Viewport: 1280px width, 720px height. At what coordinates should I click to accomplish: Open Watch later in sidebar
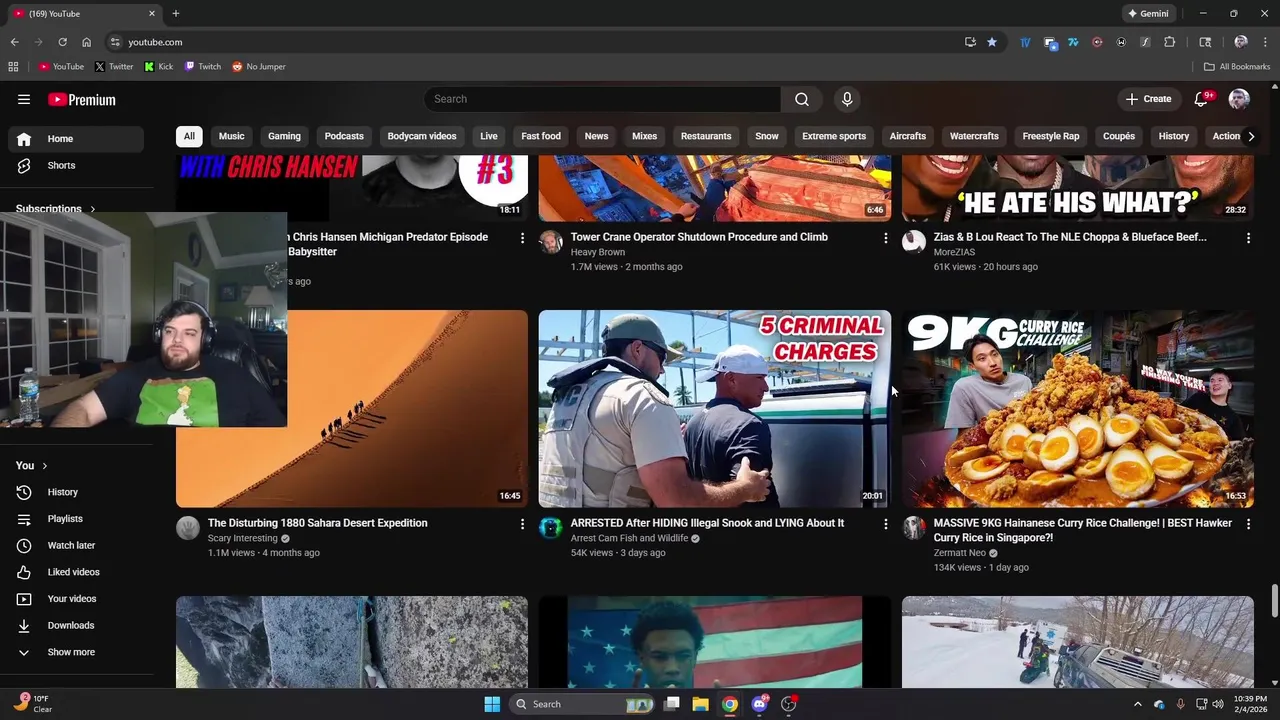pyautogui.click(x=75, y=545)
